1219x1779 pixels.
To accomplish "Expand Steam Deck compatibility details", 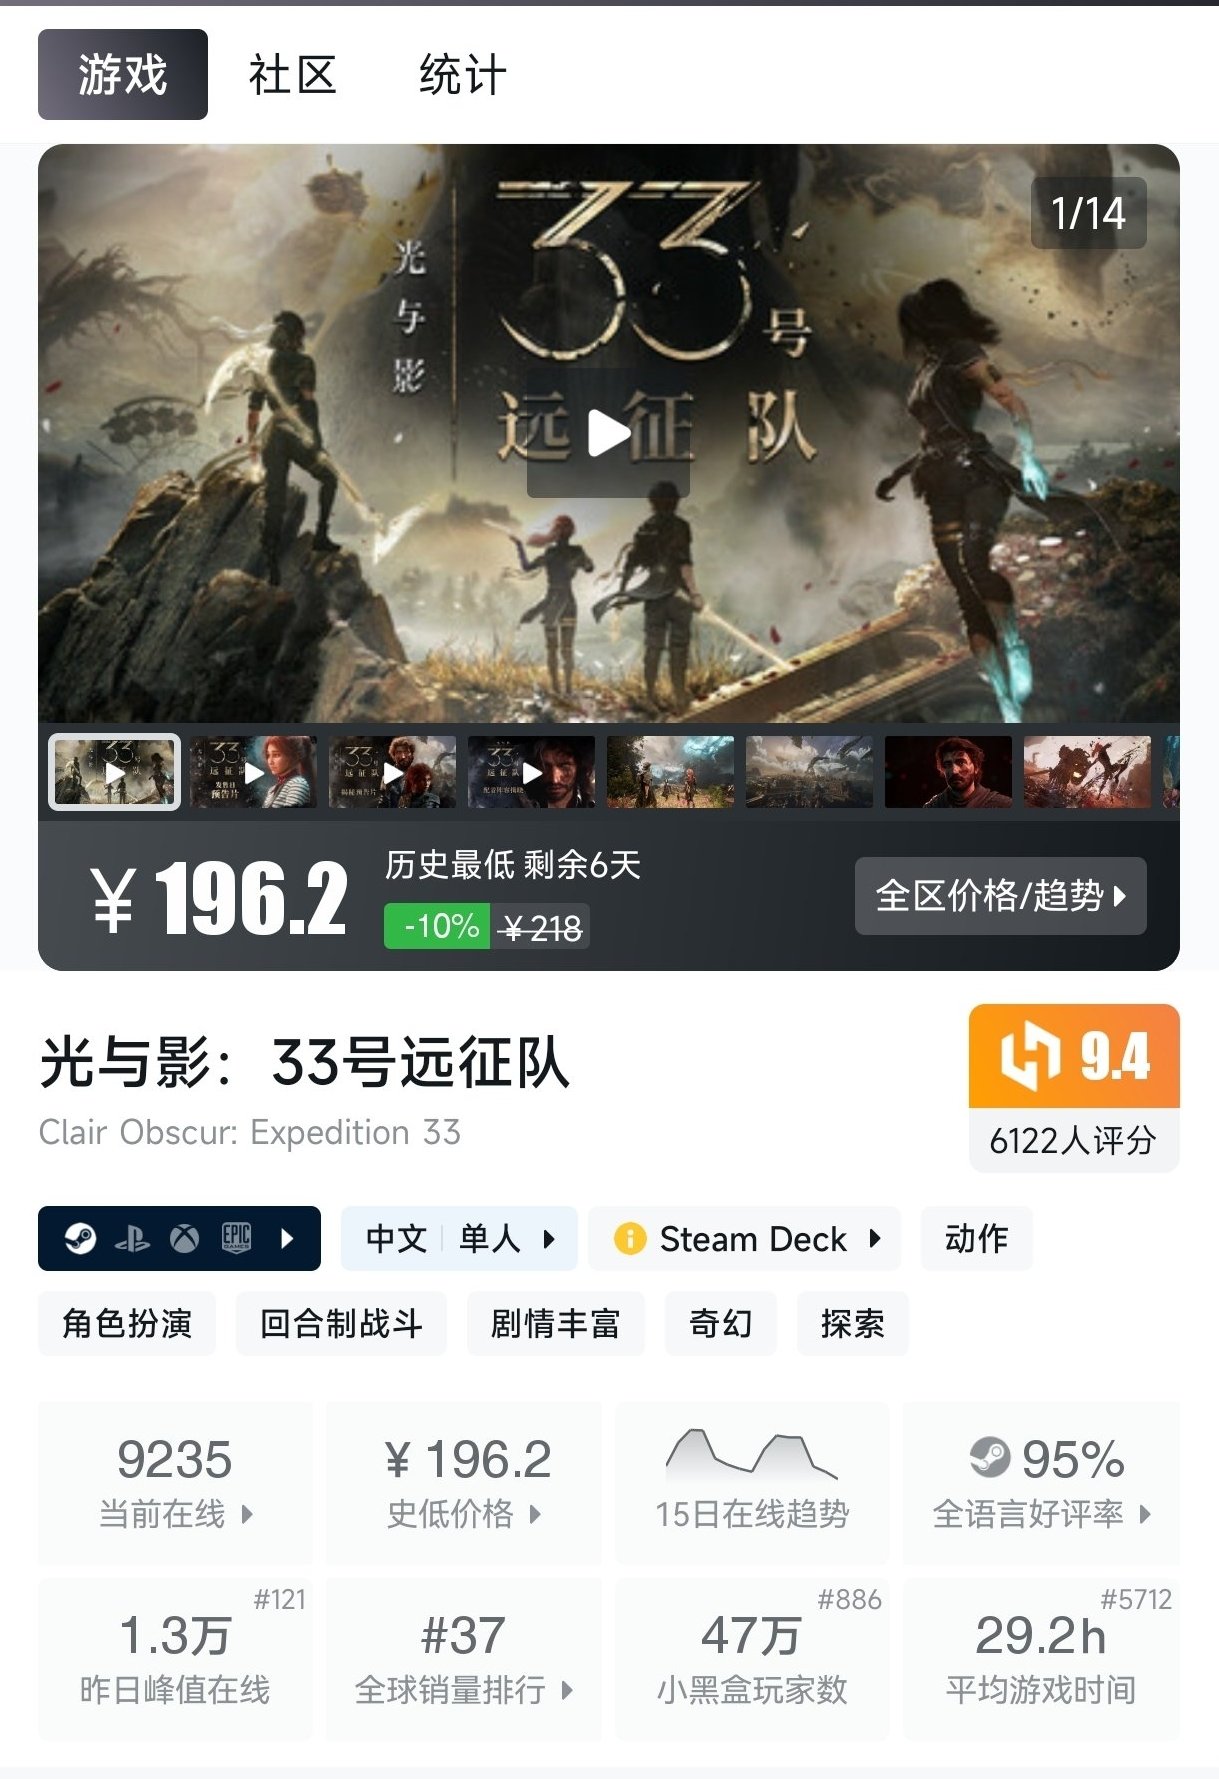I will 745,1239.
